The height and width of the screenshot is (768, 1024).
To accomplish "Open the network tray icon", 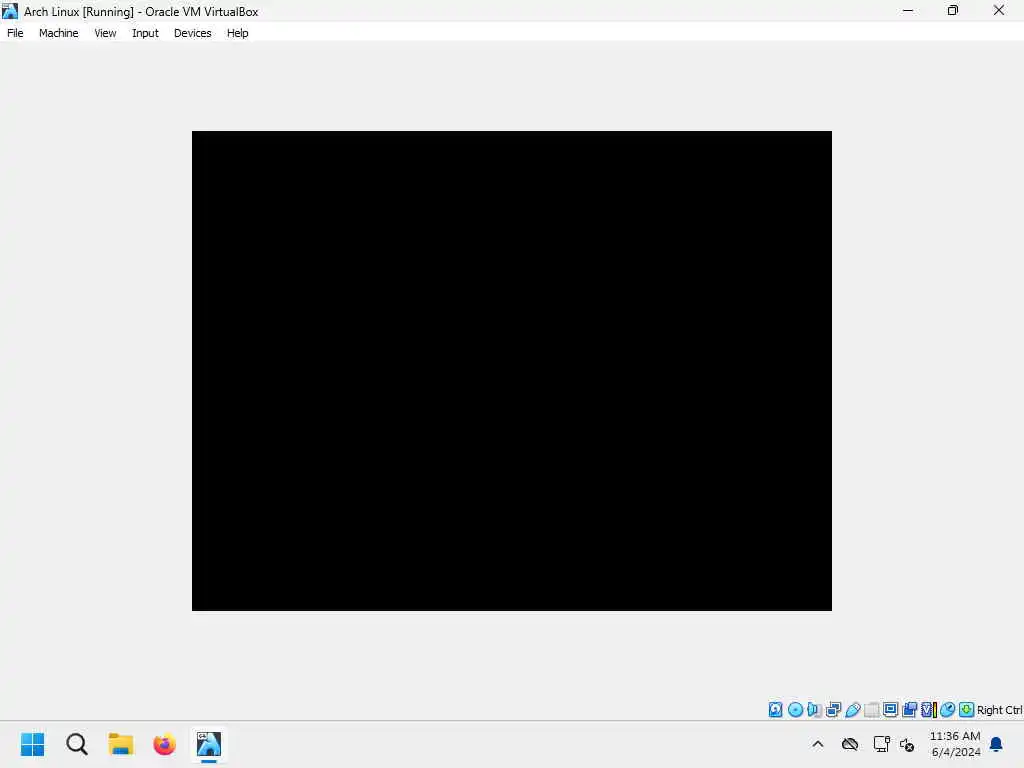I will pos(882,744).
